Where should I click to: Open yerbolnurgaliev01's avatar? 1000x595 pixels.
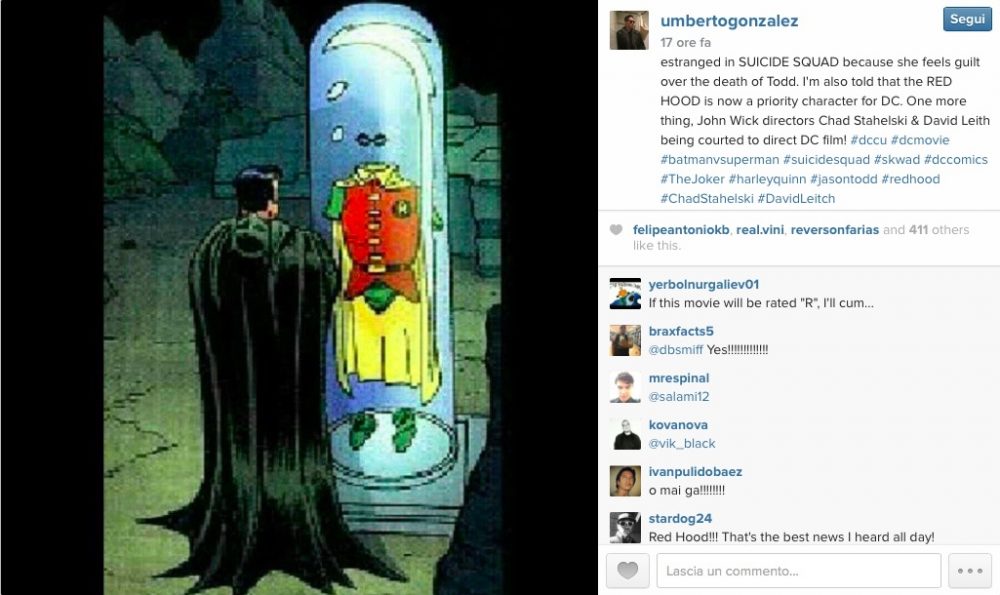click(x=625, y=293)
